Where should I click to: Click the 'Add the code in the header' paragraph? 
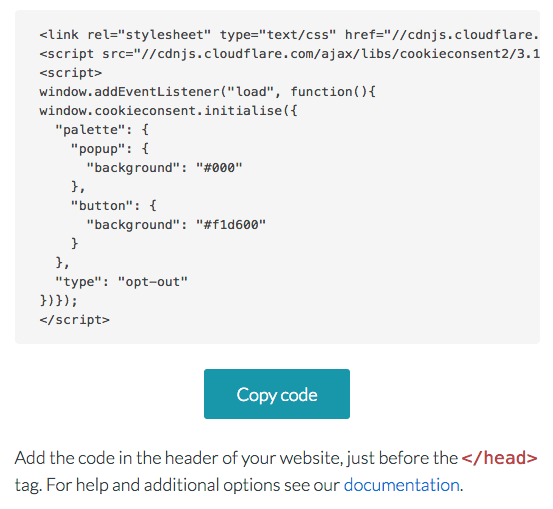tap(276, 471)
